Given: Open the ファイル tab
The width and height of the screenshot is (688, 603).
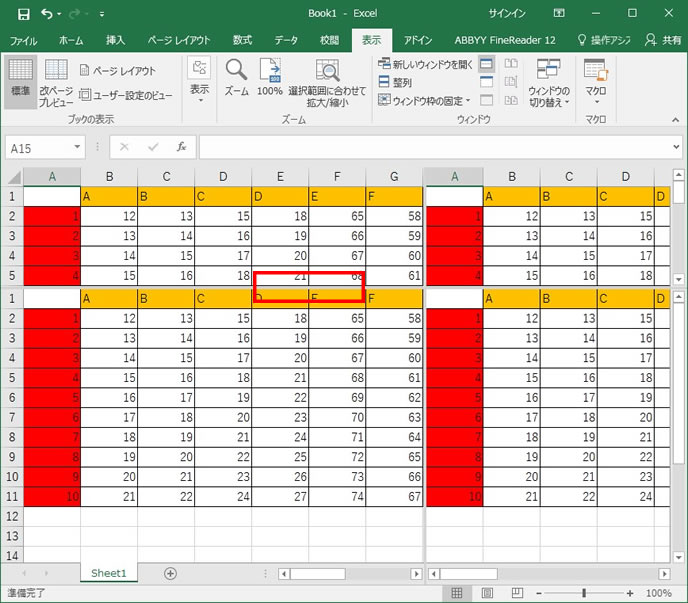Looking at the screenshot, I should coord(24,40).
